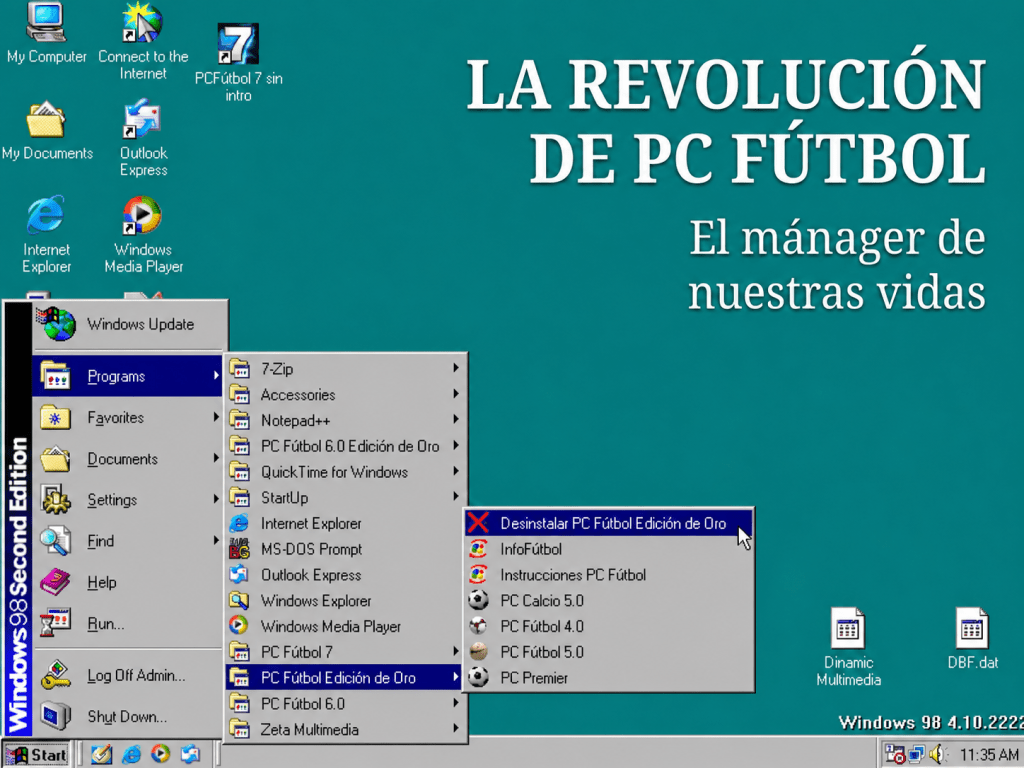Click the network monitors tray icon

point(916,754)
